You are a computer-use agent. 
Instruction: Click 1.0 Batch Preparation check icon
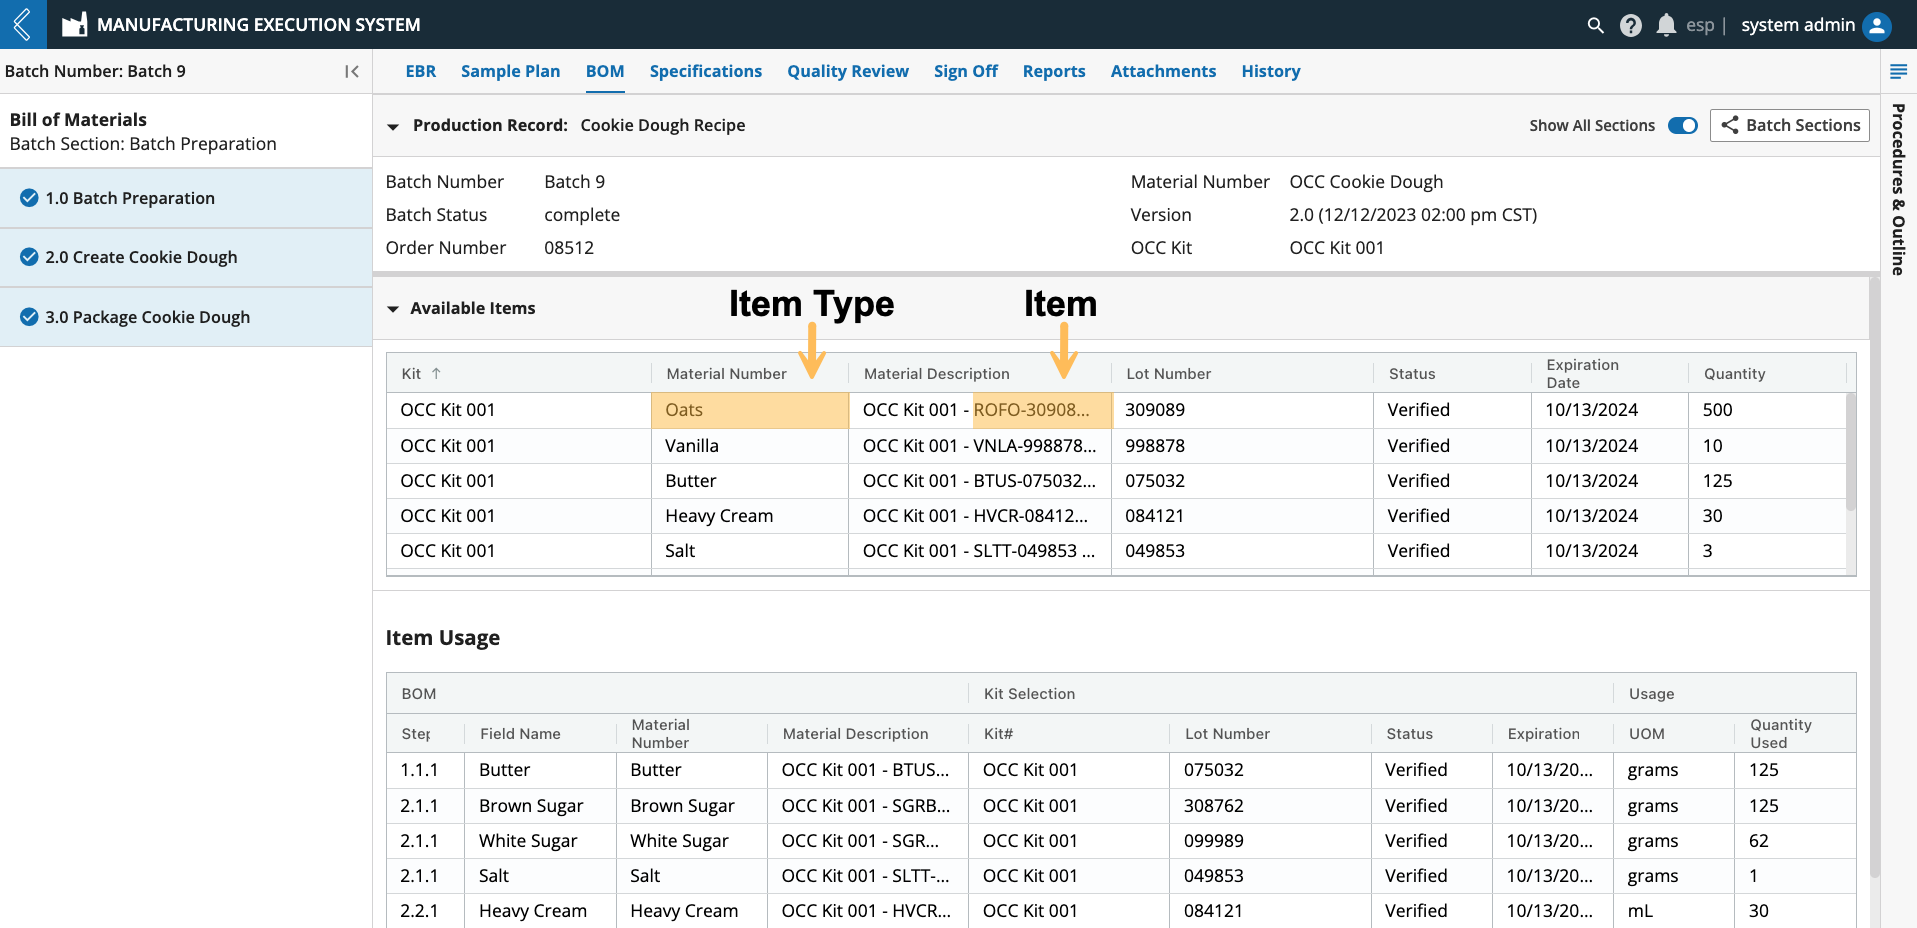(x=29, y=198)
